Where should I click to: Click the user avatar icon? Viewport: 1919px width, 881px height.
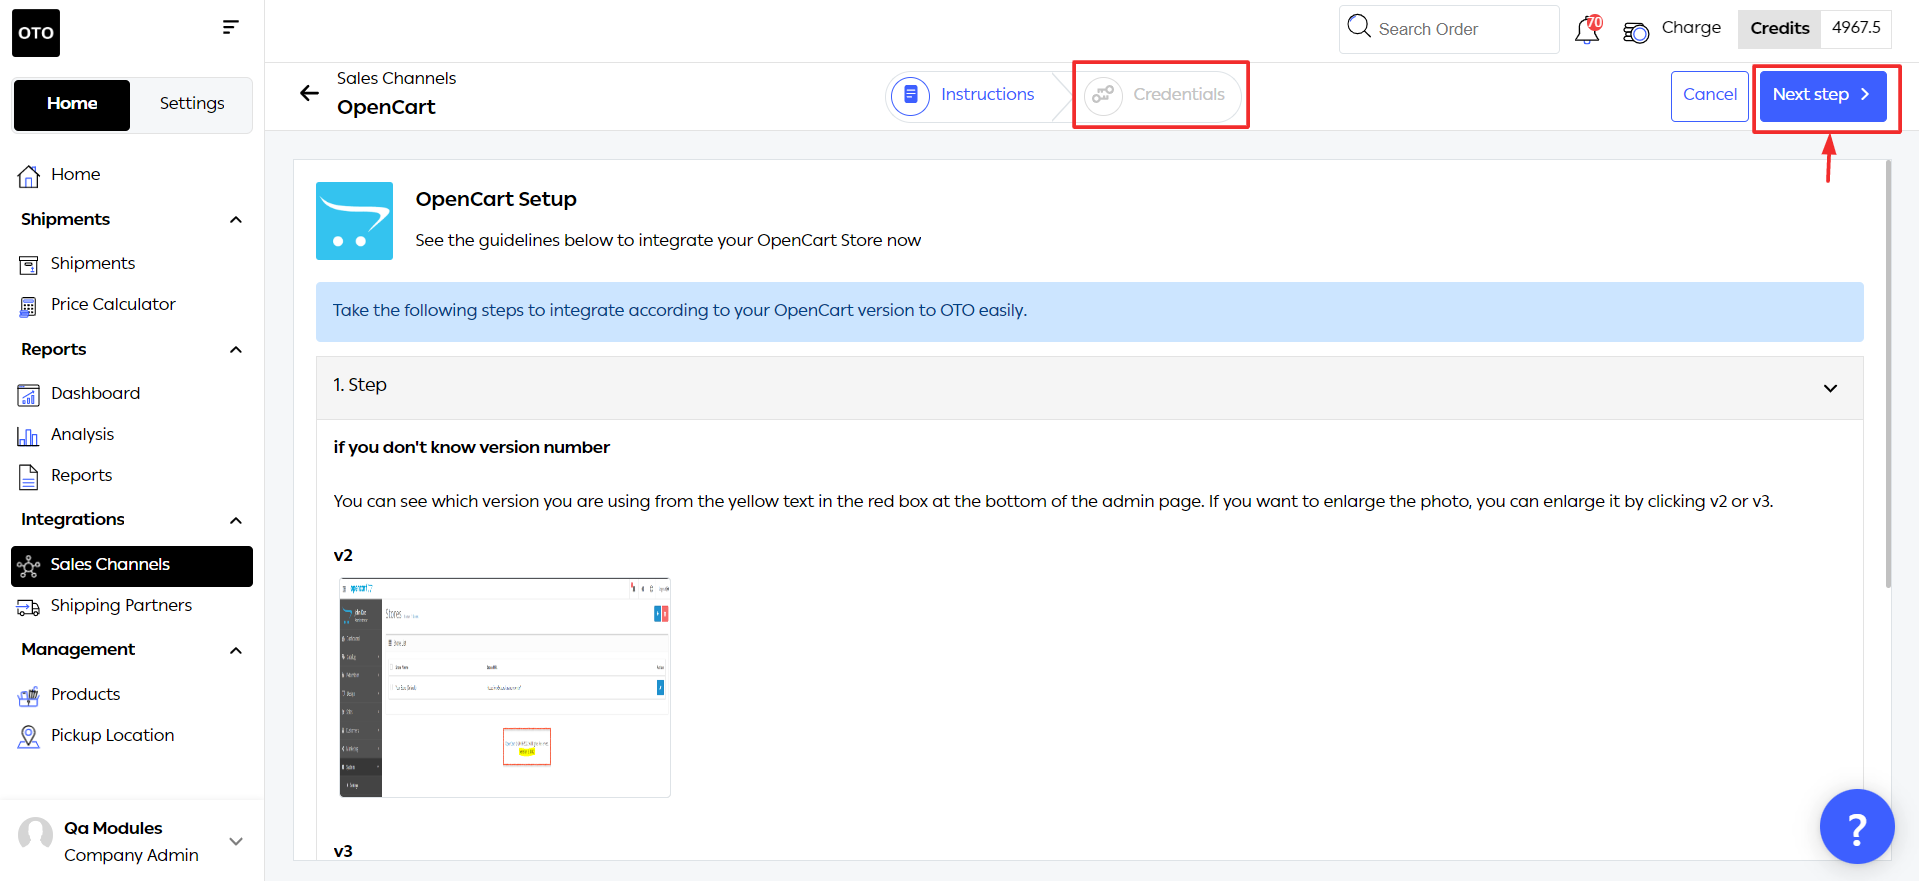(x=36, y=834)
